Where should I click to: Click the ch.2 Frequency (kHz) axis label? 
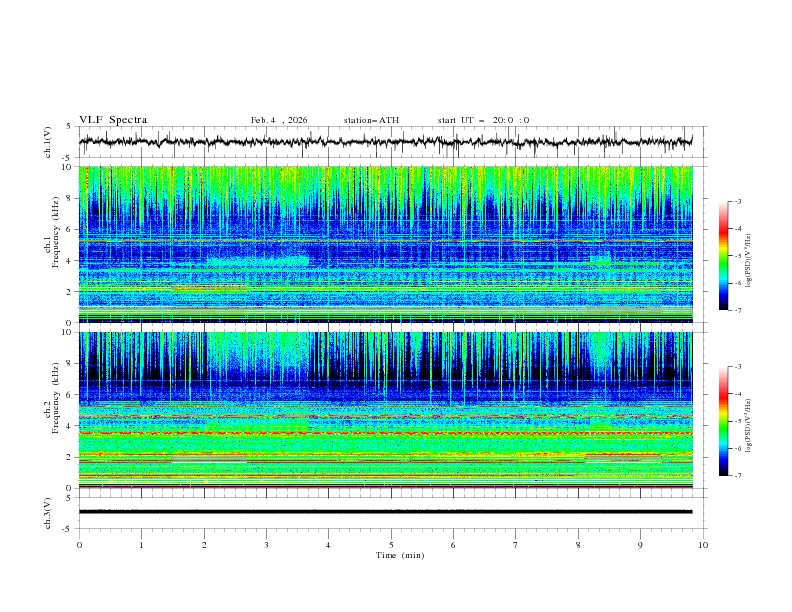point(51,398)
